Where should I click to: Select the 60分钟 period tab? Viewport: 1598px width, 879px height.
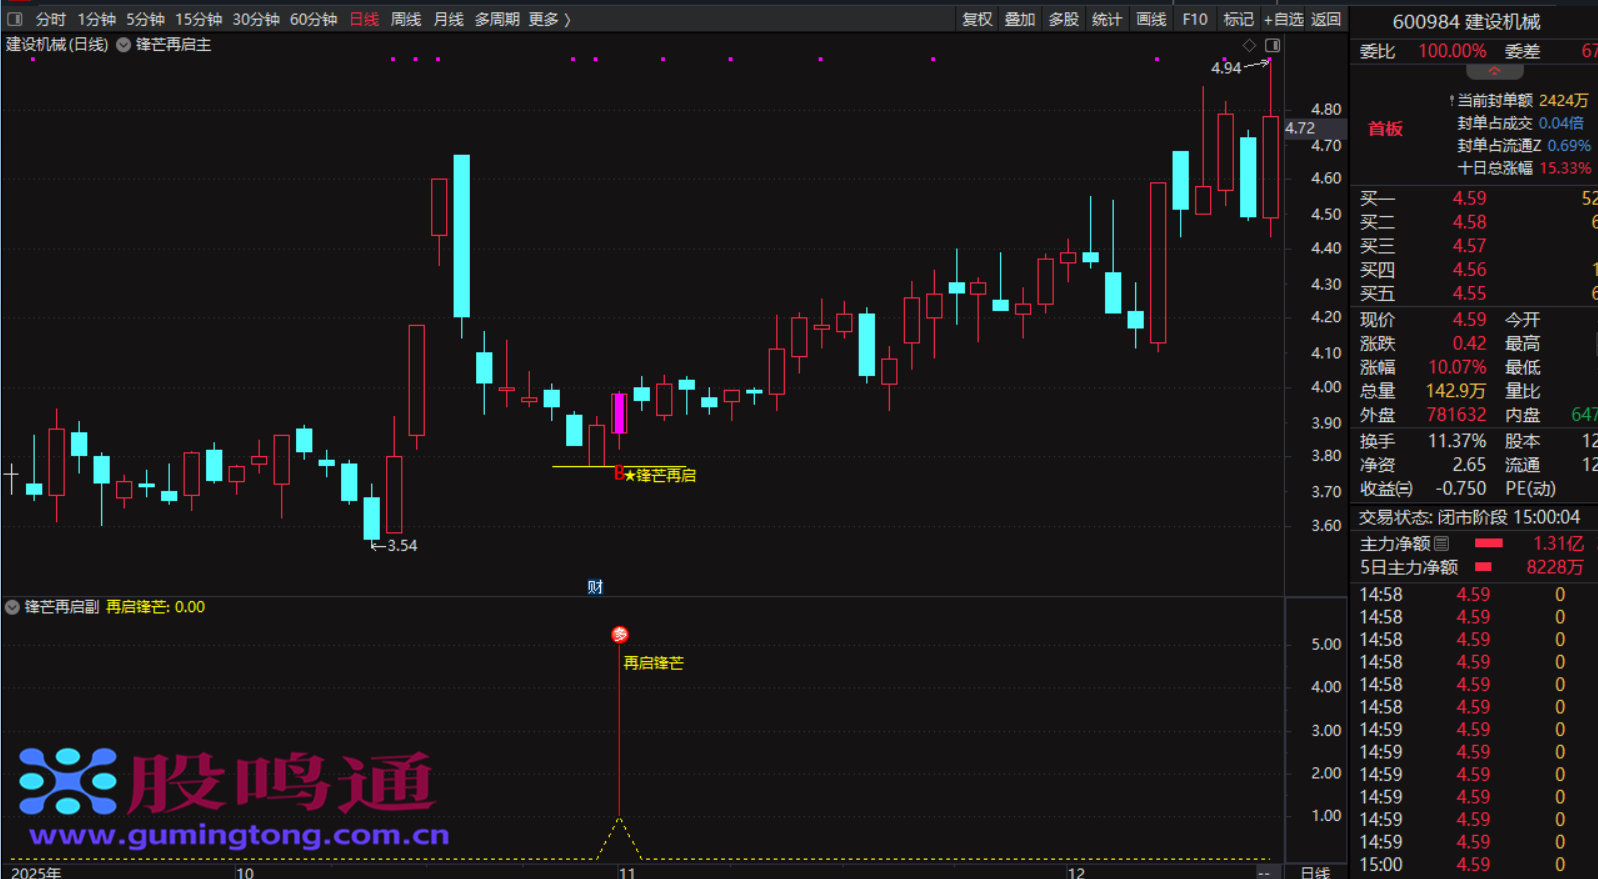(x=313, y=19)
